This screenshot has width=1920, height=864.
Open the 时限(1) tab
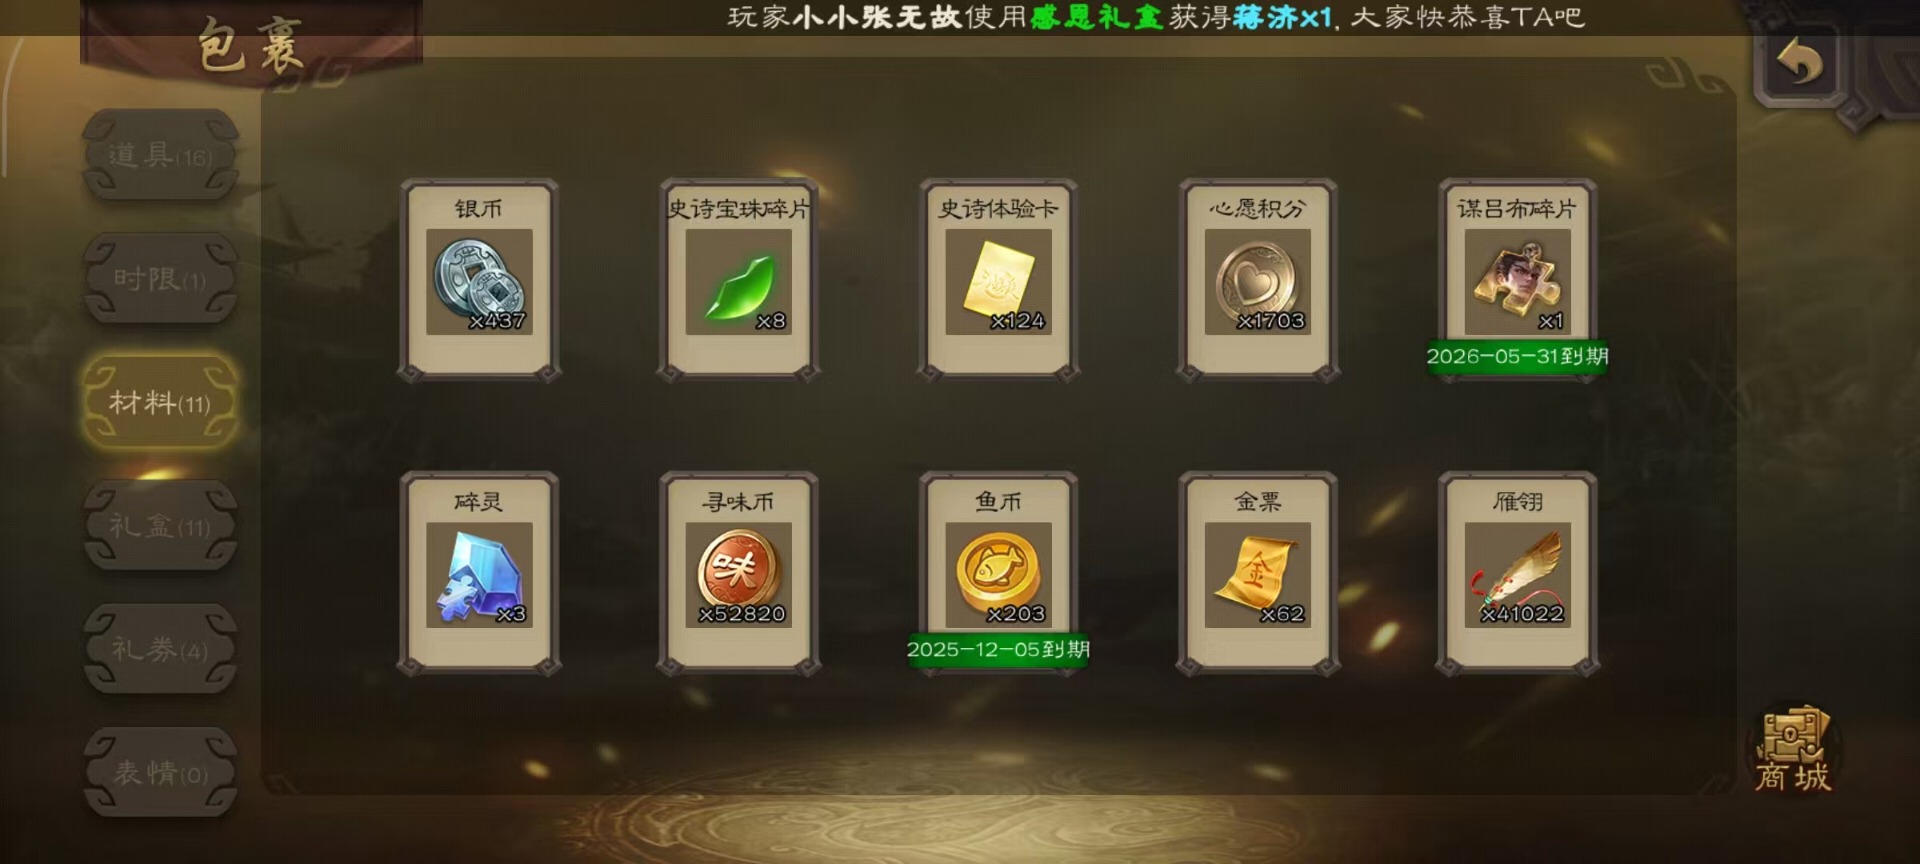click(x=160, y=279)
